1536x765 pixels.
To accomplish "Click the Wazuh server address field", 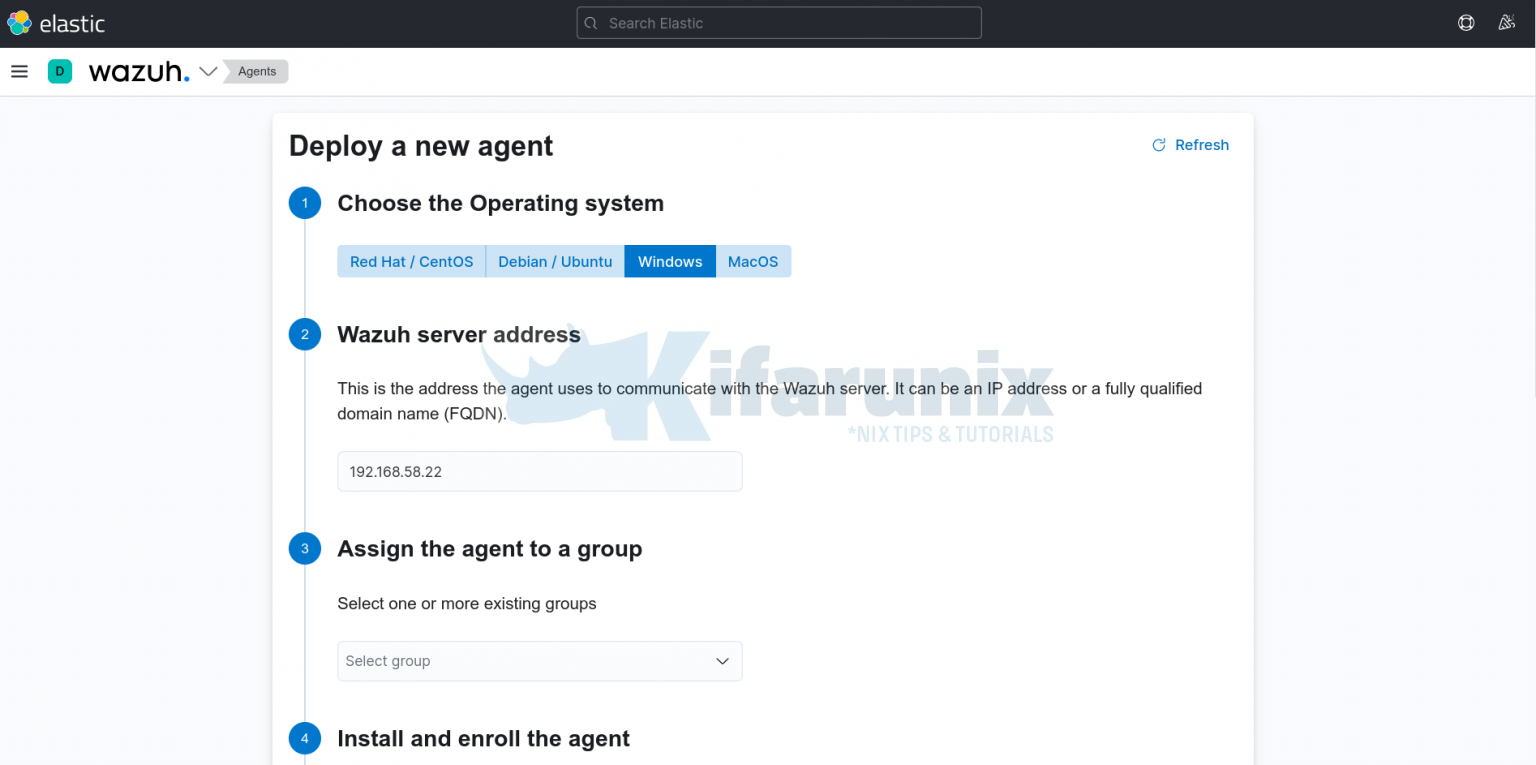I will pyautogui.click(x=539, y=471).
